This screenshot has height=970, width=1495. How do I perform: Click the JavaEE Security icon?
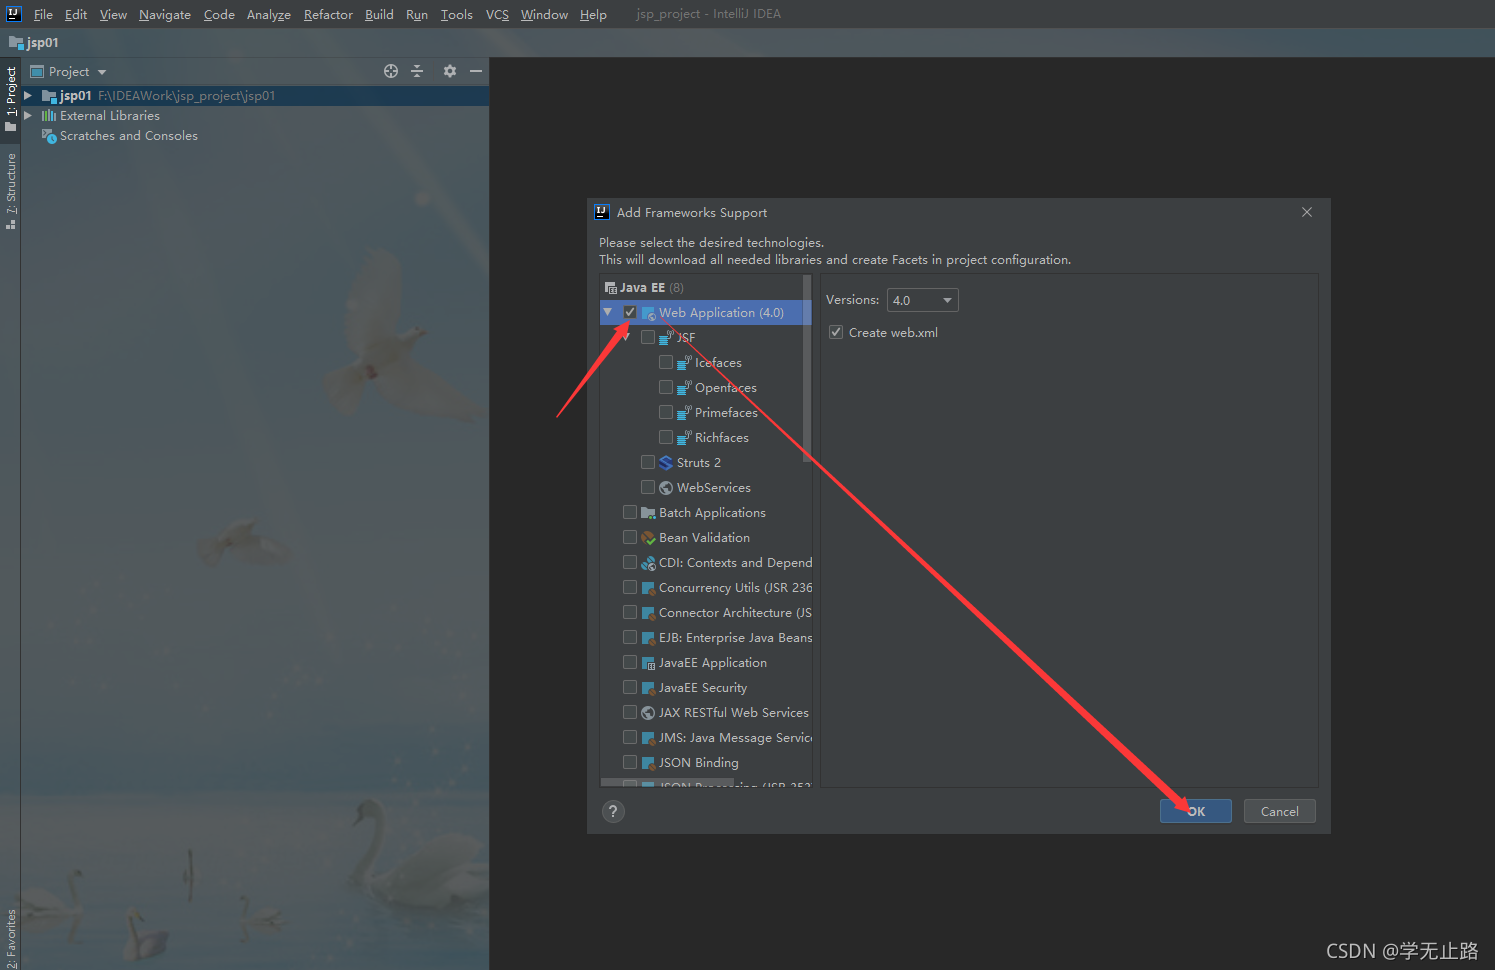(648, 688)
